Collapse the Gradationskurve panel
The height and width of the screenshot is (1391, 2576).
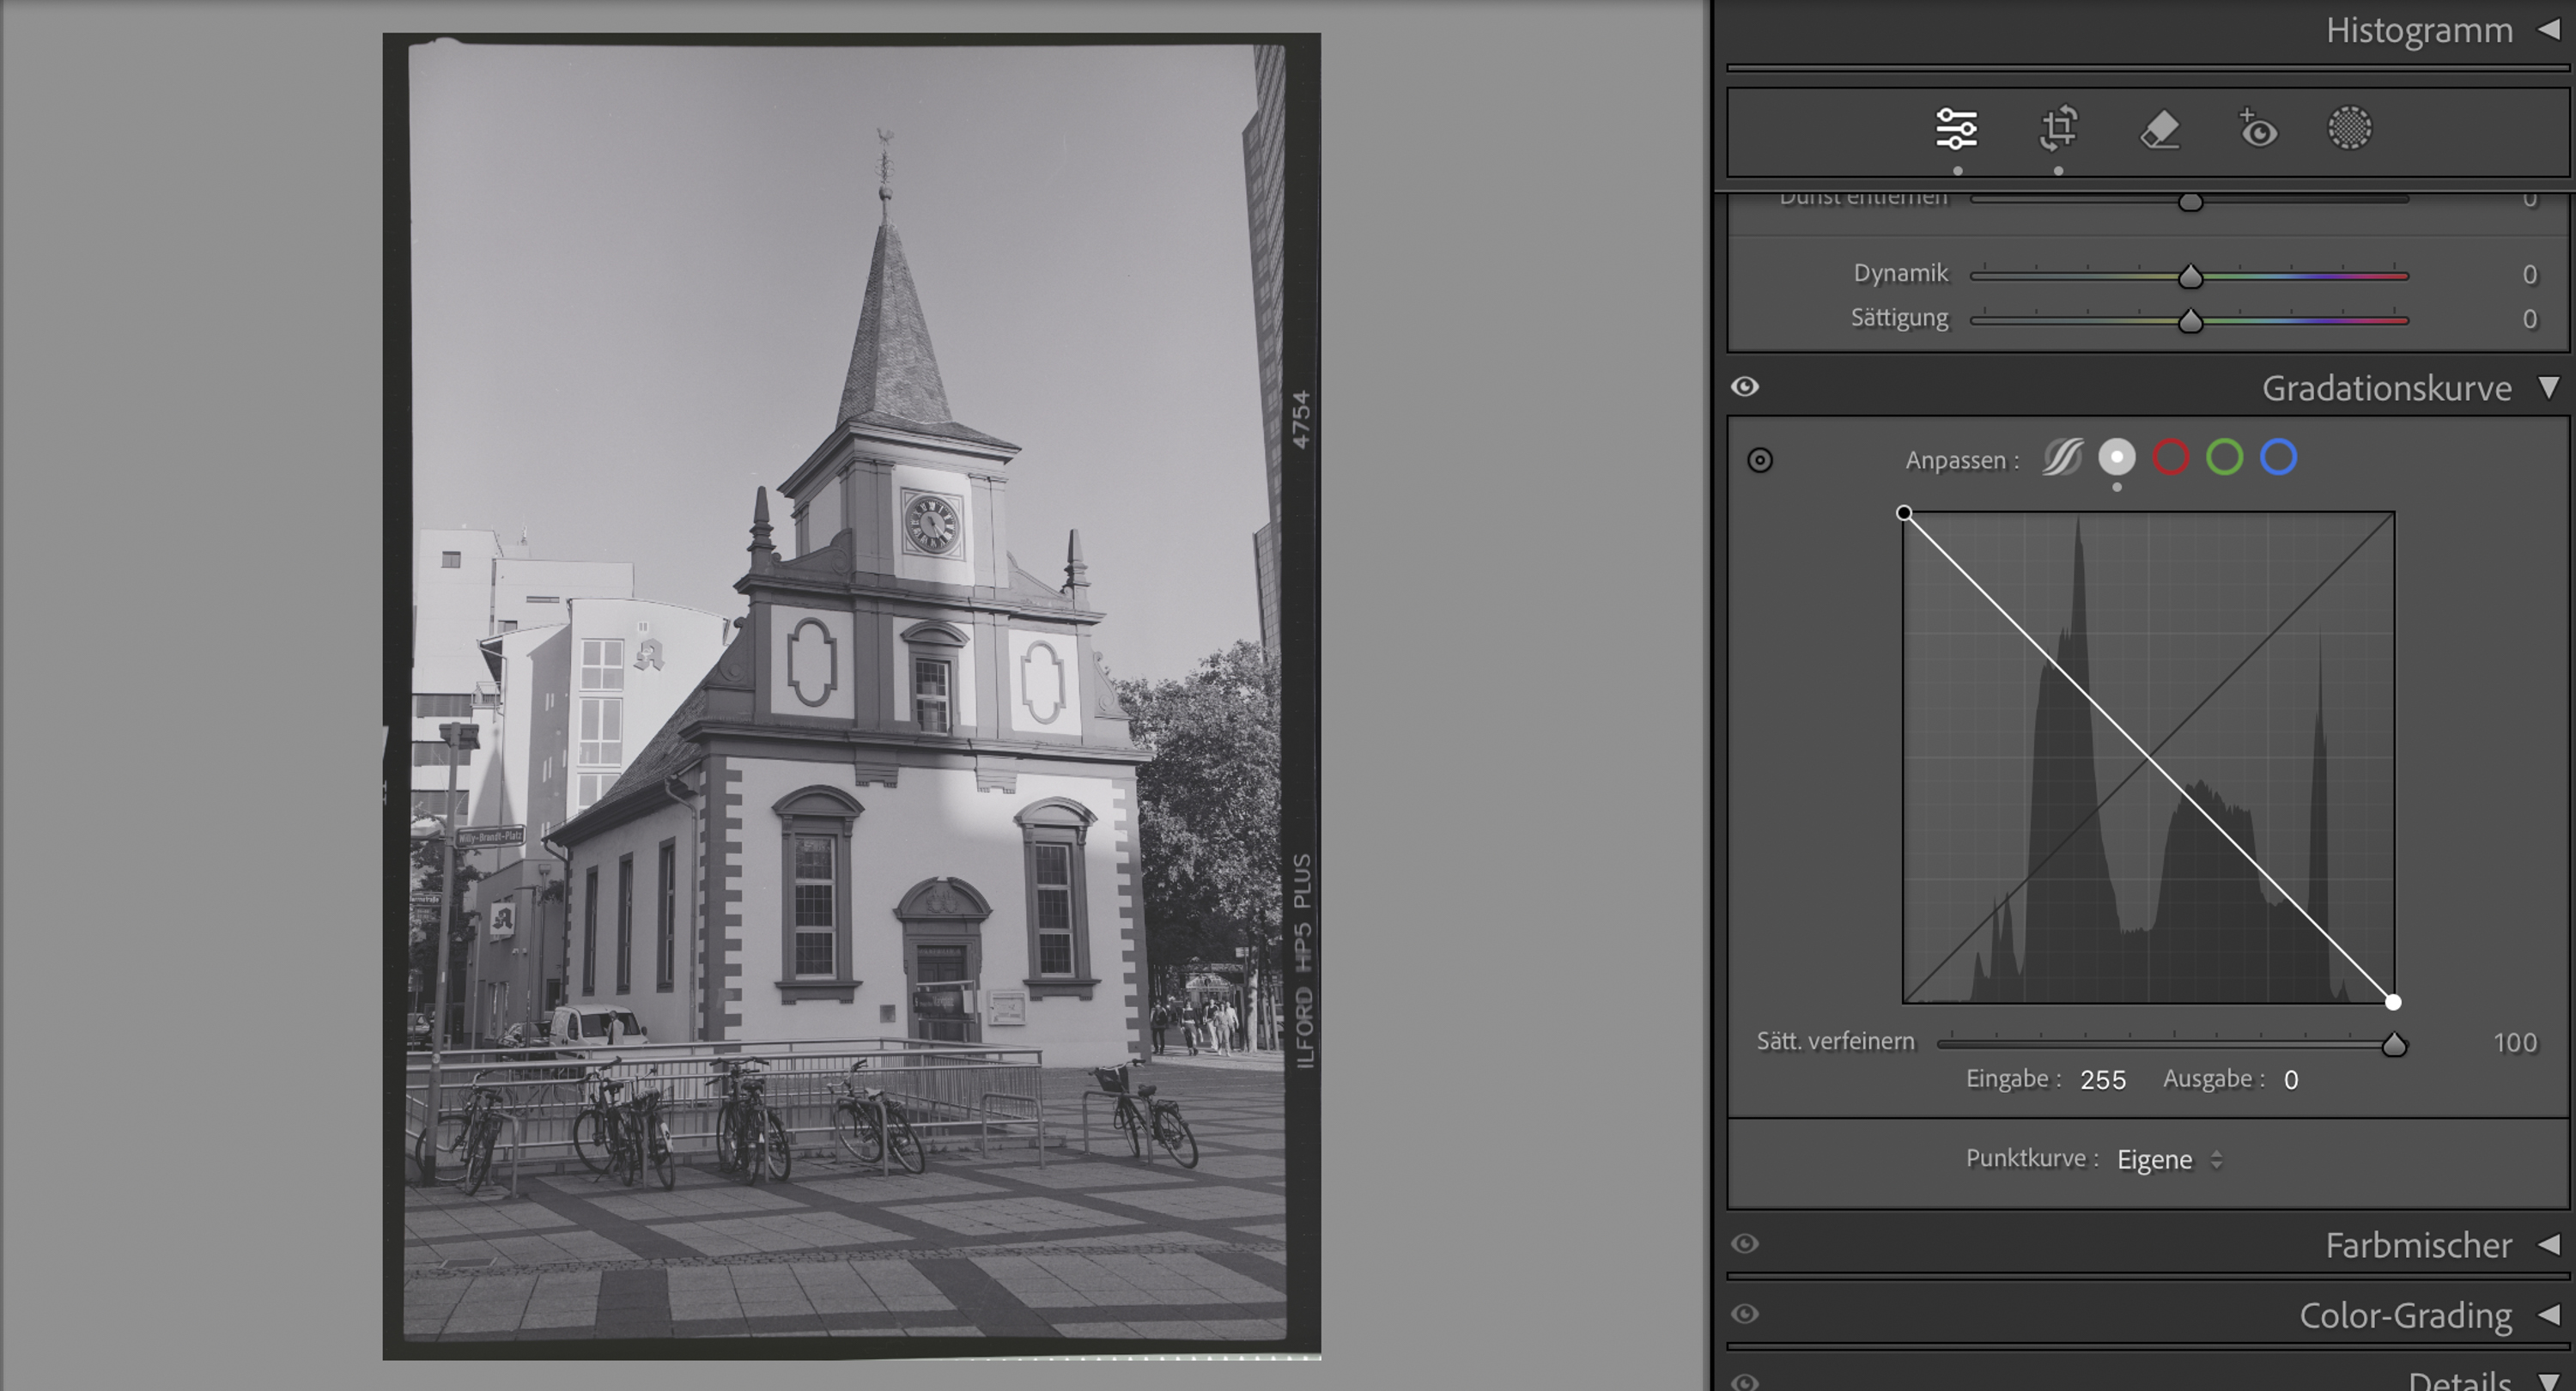pyautogui.click(x=2548, y=387)
